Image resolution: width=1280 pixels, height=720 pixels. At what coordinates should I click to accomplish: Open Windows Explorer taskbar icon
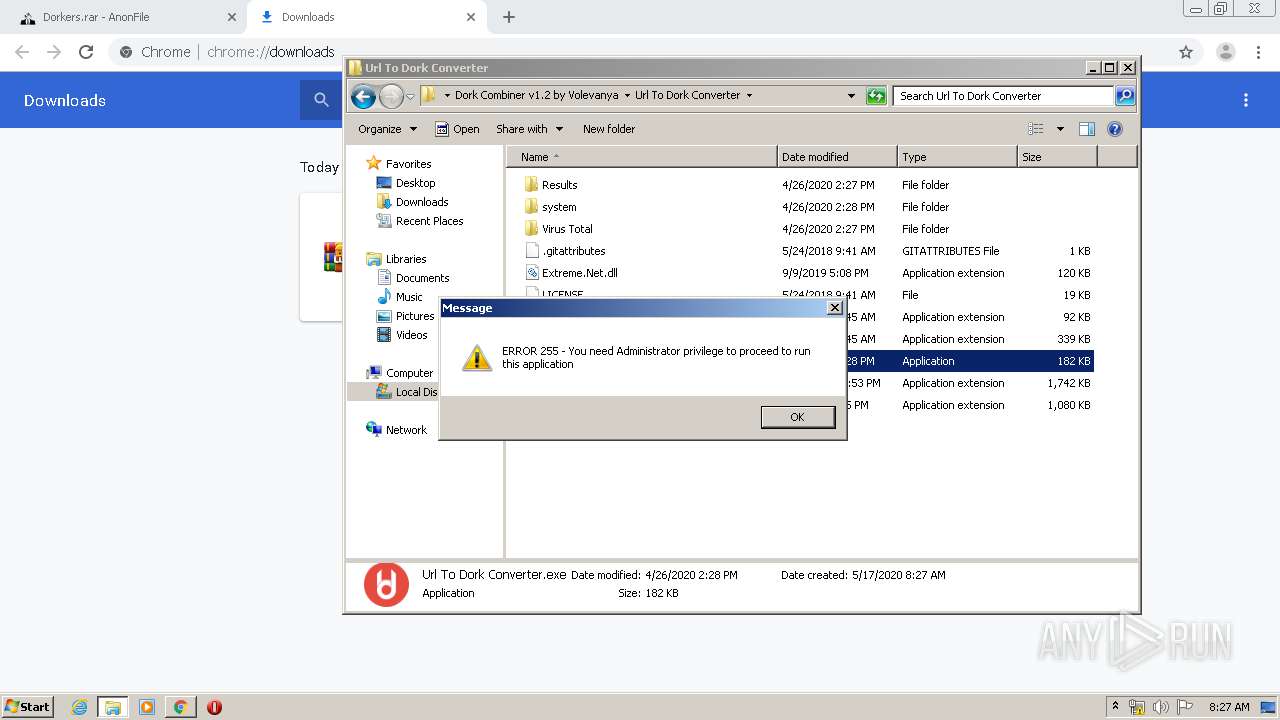pyautogui.click(x=113, y=707)
